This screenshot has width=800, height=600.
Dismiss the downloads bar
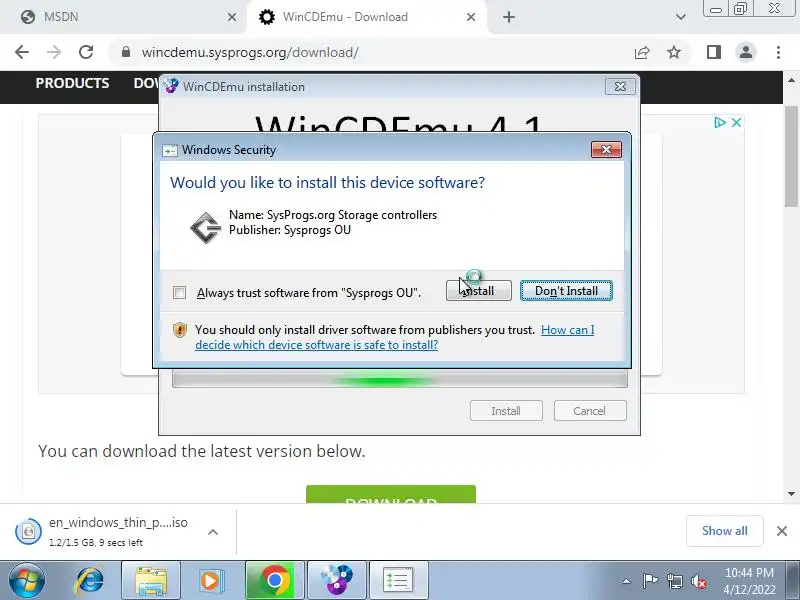(x=782, y=531)
